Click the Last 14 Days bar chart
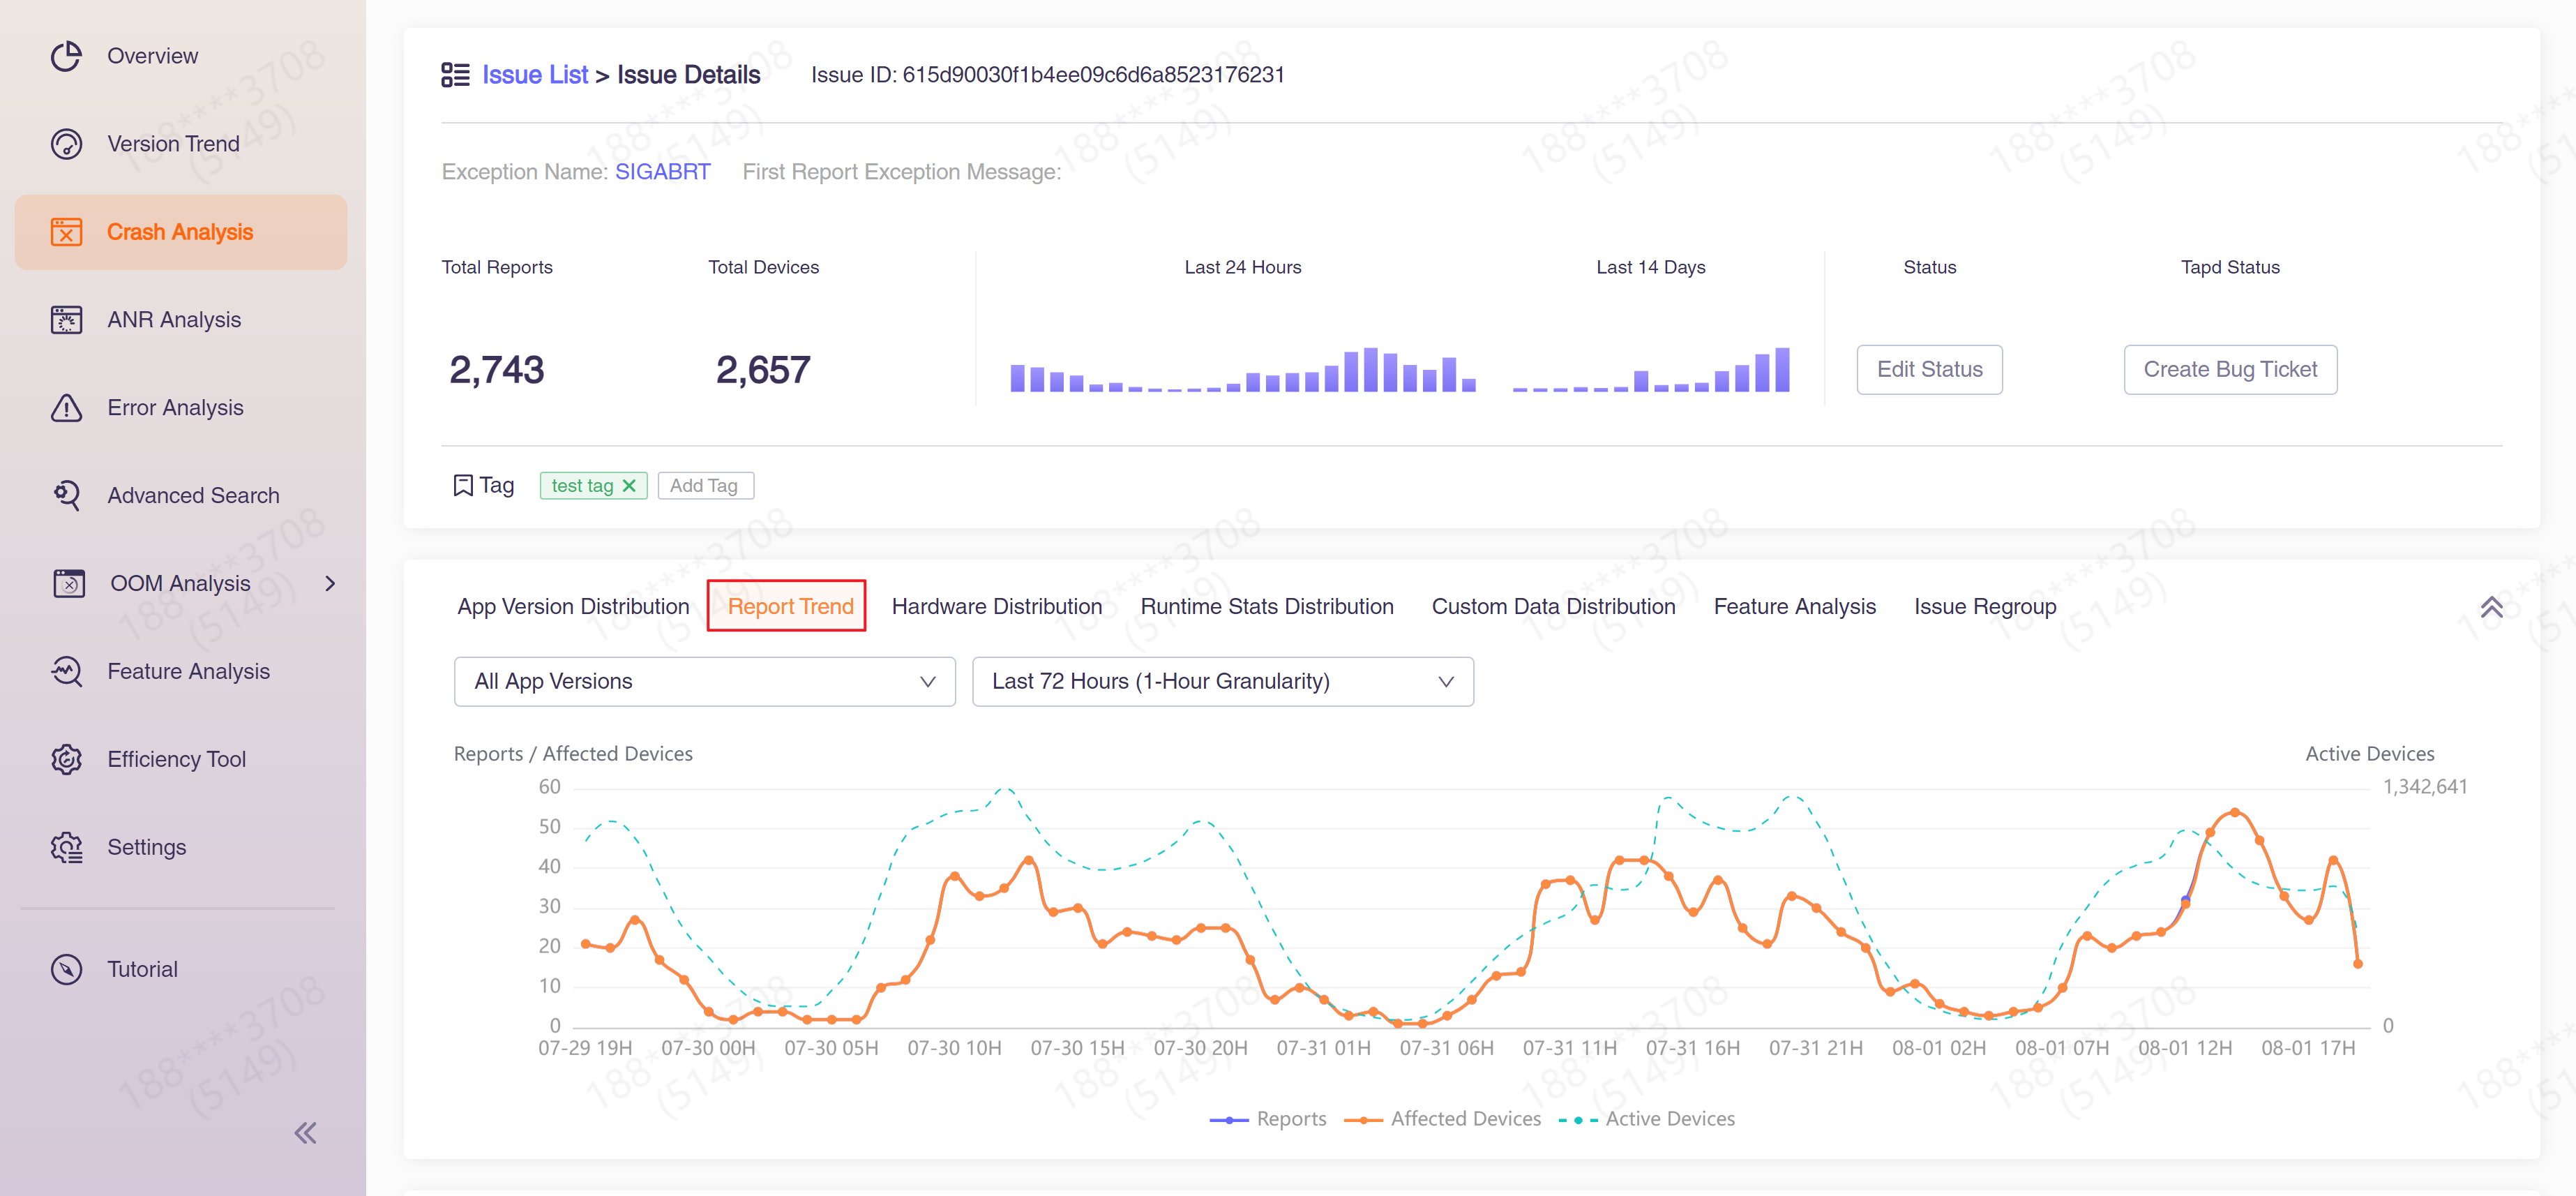Image resolution: width=2576 pixels, height=1196 pixels. 1650,369
